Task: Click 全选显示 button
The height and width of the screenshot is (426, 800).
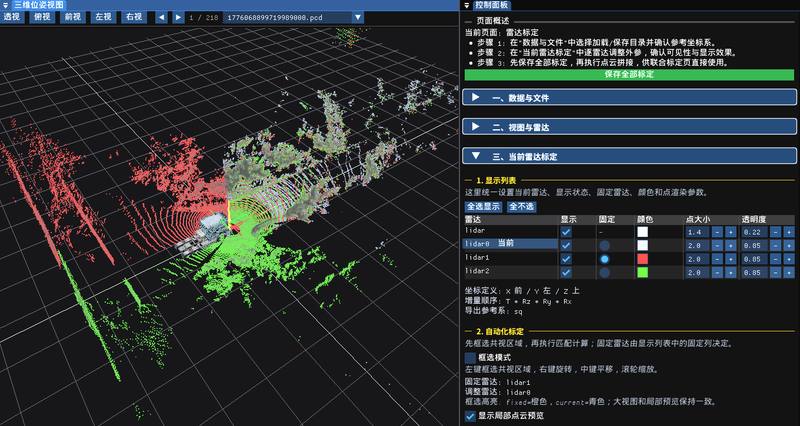Action: point(484,207)
